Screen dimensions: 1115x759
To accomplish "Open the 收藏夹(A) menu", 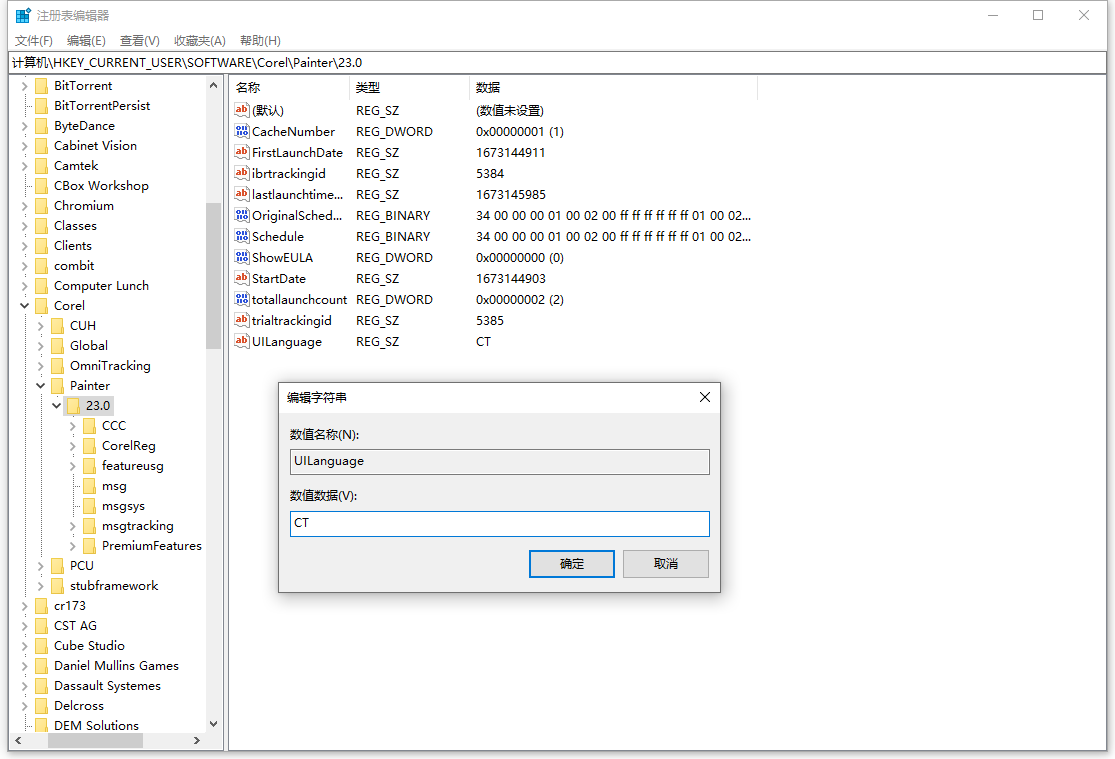I will click(x=200, y=41).
